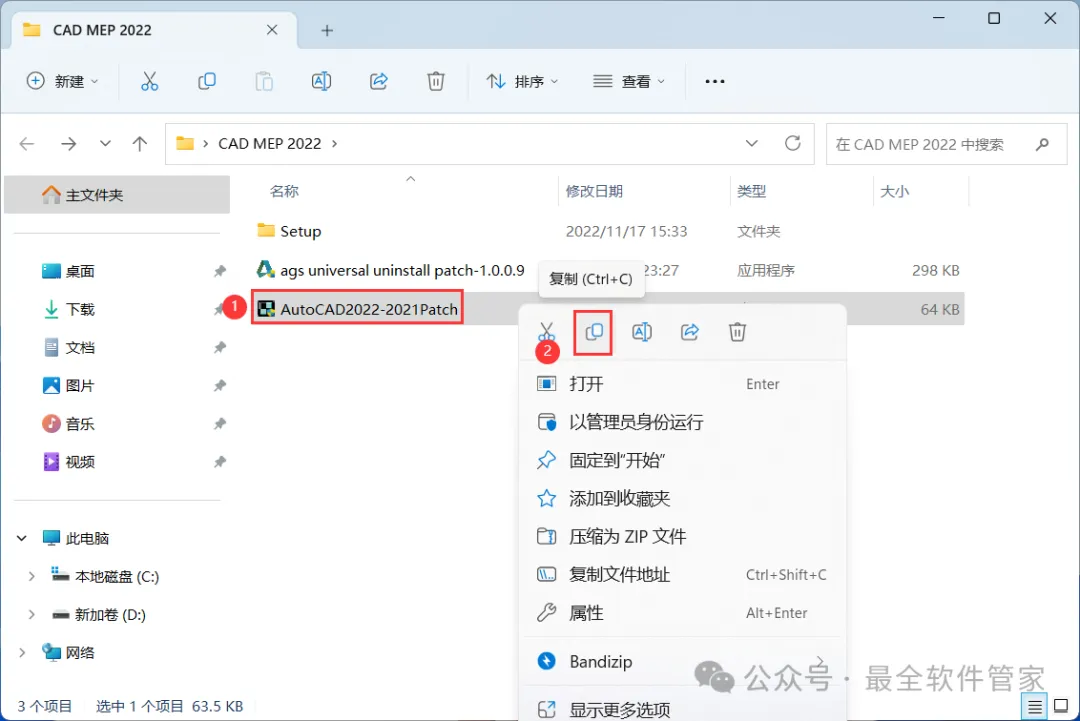Switch to large icons view in the status bar
The width and height of the screenshot is (1080, 721).
[1061, 707]
